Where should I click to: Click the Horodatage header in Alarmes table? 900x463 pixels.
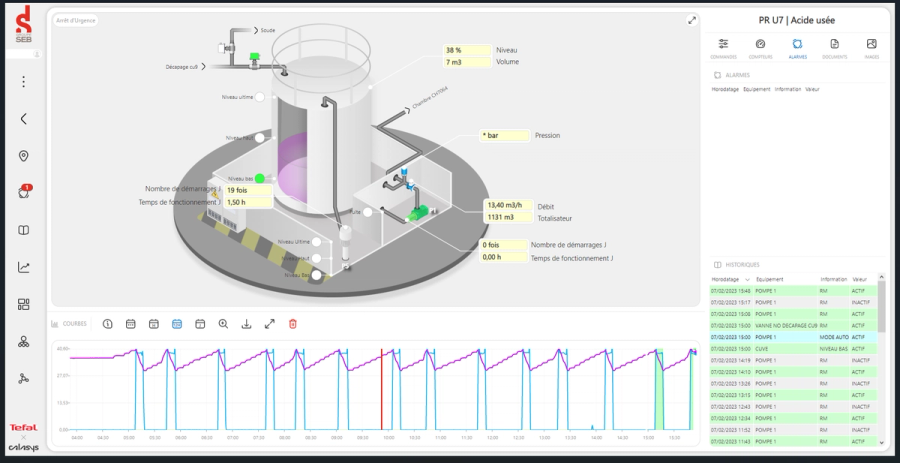(x=725, y=90)
